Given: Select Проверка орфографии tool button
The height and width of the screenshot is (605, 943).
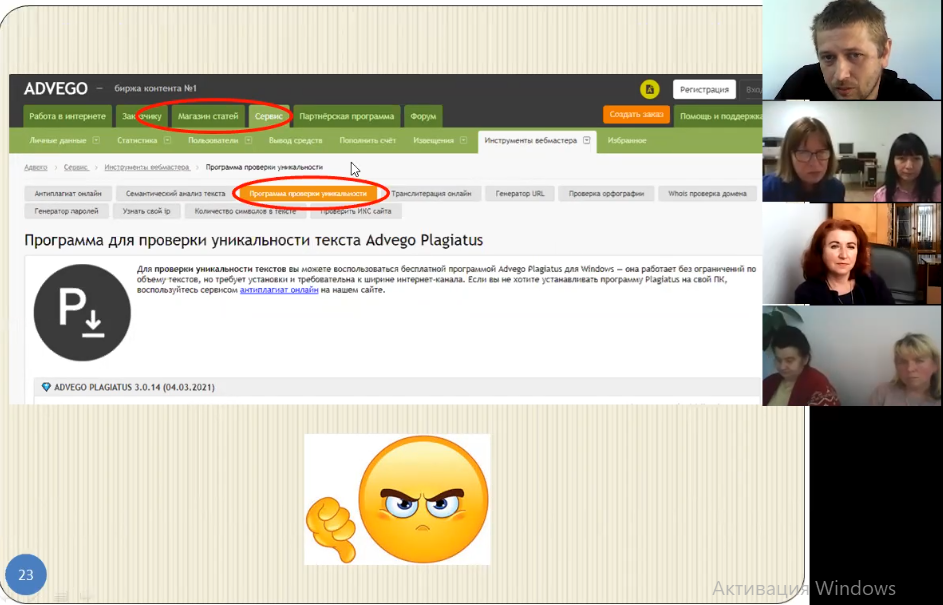Looking at the screenshot, I should (606, 194).
